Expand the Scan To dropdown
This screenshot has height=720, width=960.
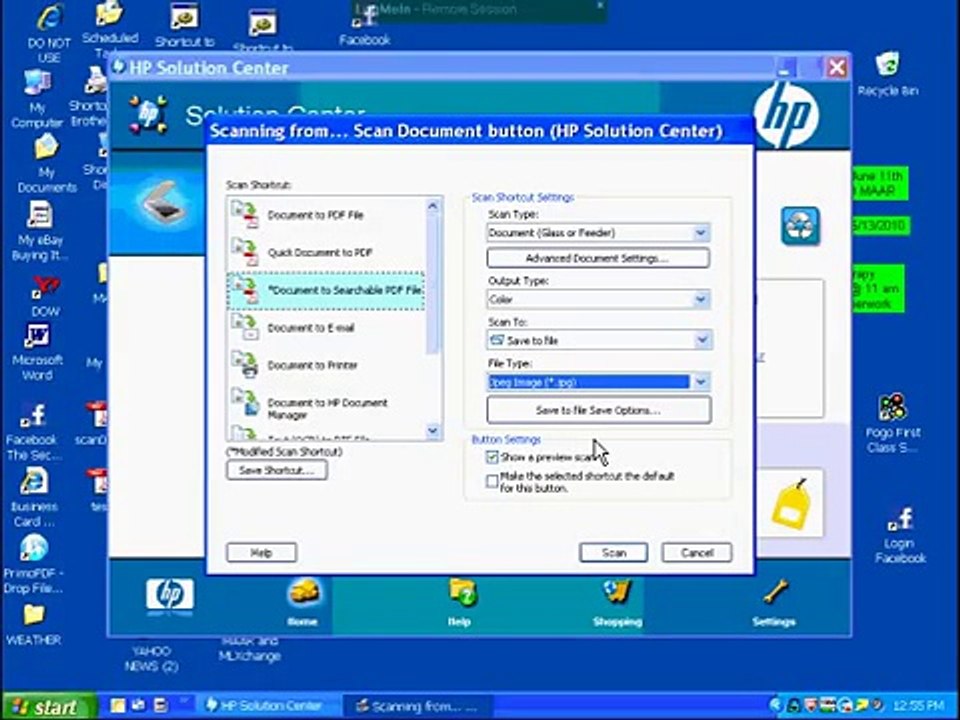[702, 340]
